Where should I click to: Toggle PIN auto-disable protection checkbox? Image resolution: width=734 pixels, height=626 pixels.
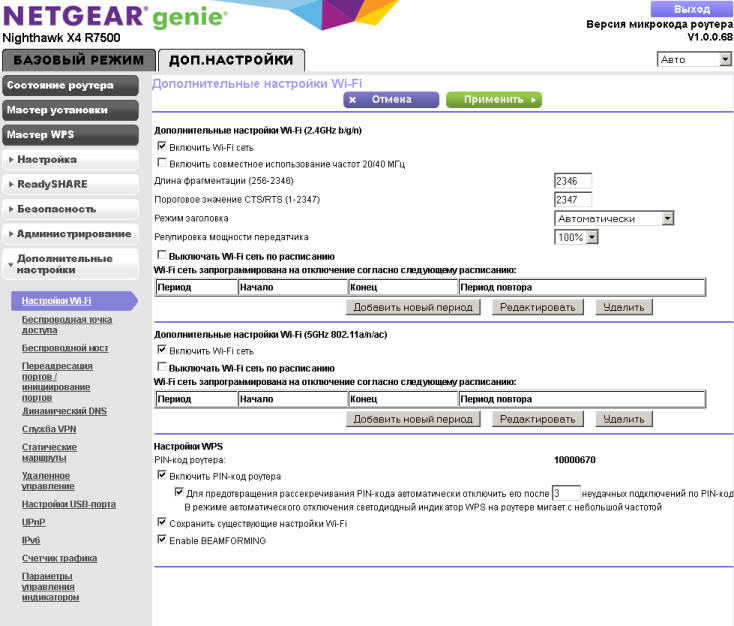point(179,492)
